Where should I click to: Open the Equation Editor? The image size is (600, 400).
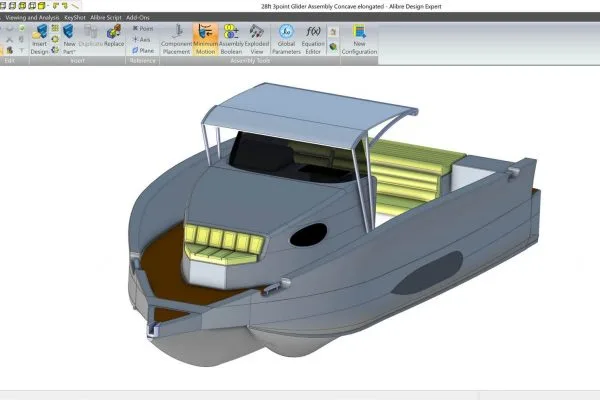[313, 39]
